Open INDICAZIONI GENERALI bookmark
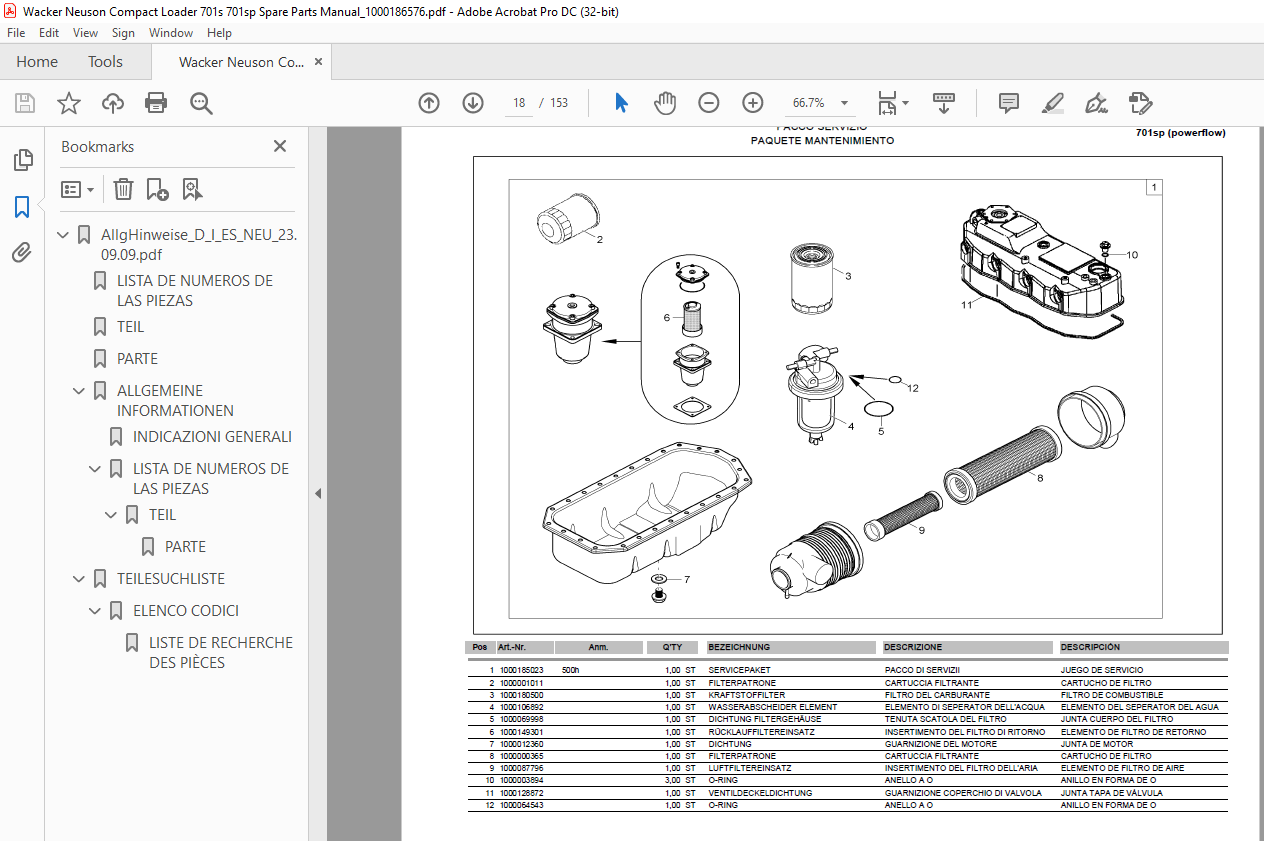The height and width of the screenshot is (841, 1264). click(212, 437)
